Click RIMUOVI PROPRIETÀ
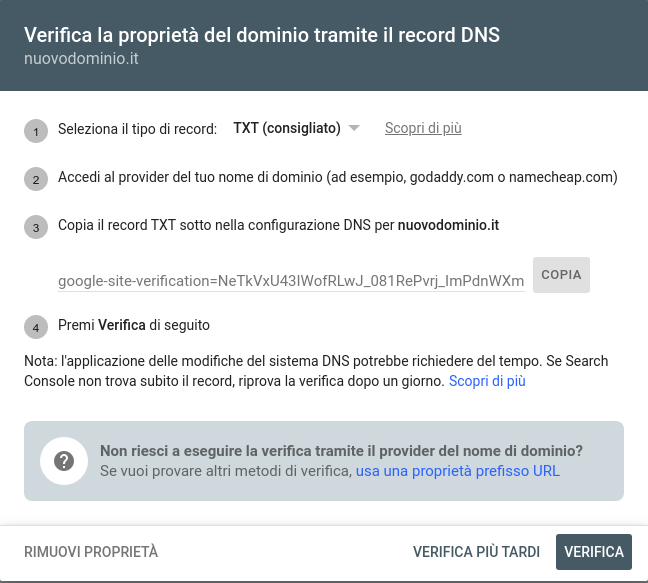This screenshot has height=583, width=648. (91, 552)
